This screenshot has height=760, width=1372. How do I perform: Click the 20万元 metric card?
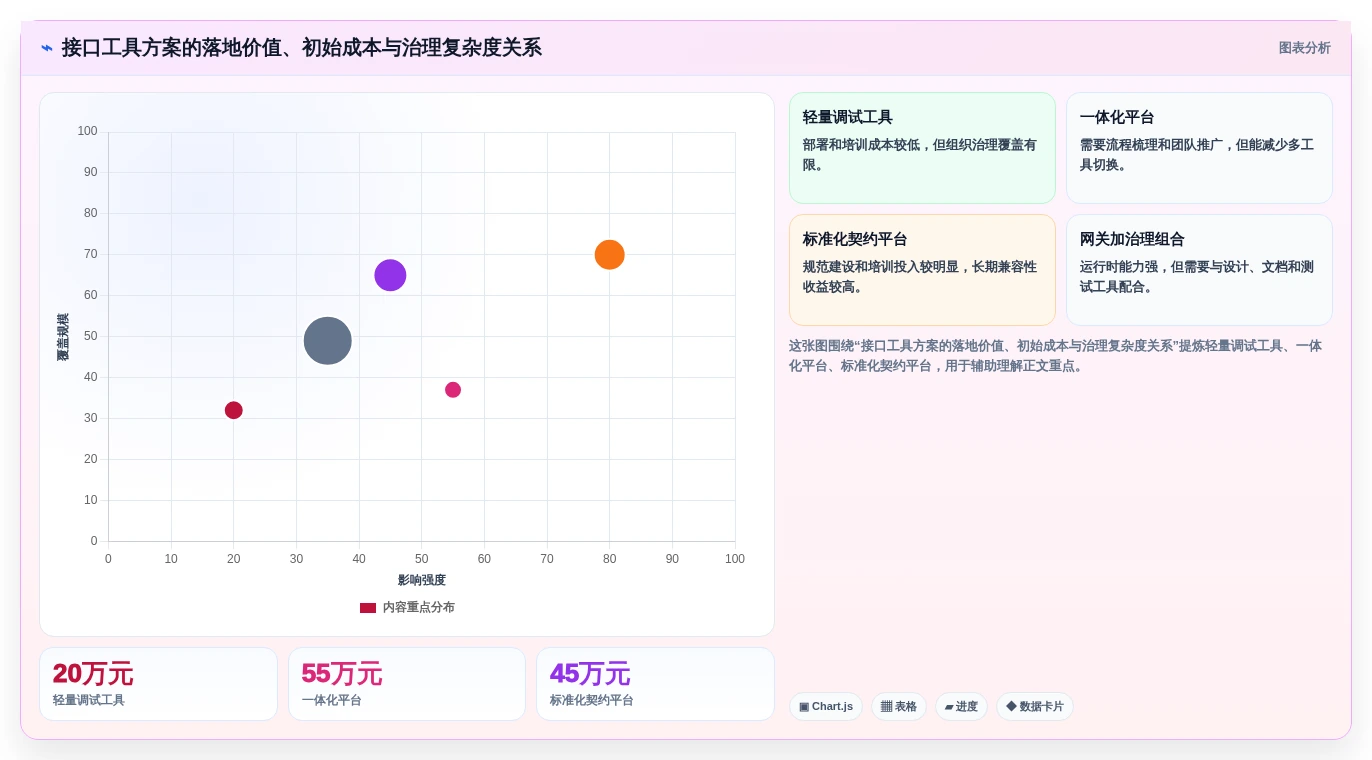158,684
